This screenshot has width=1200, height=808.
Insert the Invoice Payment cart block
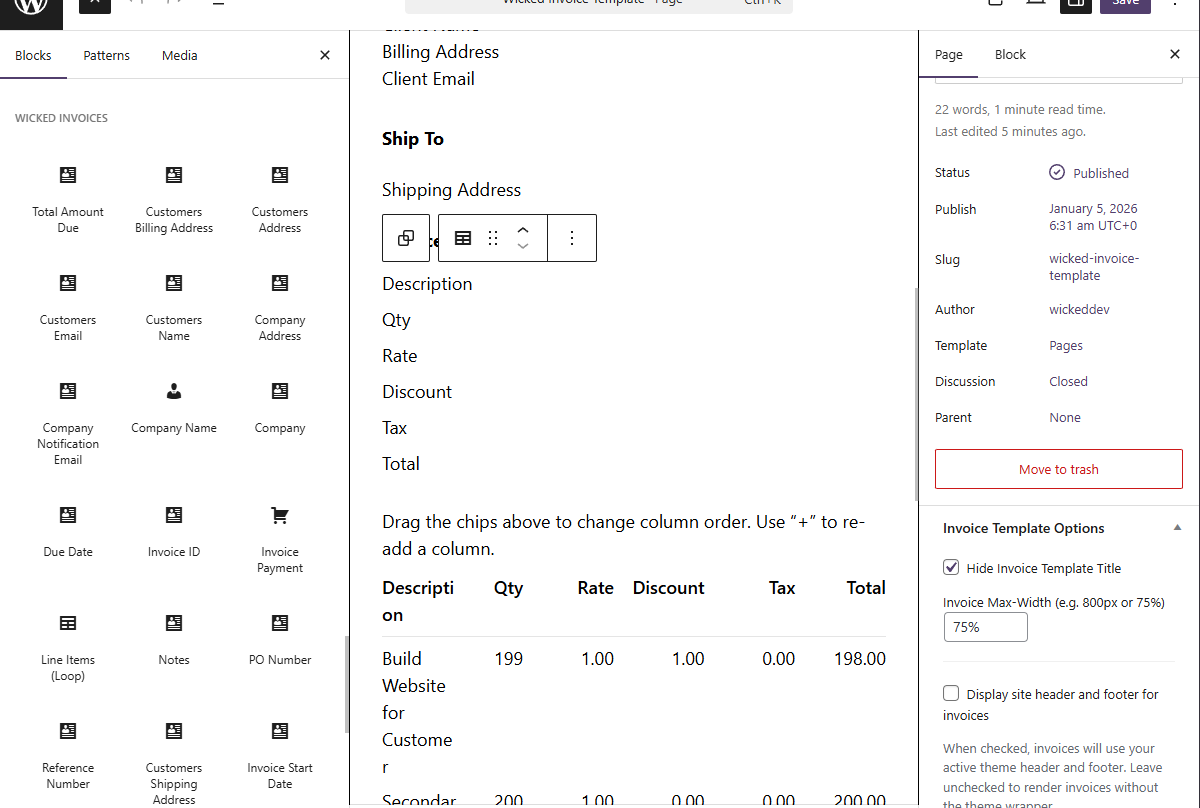tap(279, 540)
